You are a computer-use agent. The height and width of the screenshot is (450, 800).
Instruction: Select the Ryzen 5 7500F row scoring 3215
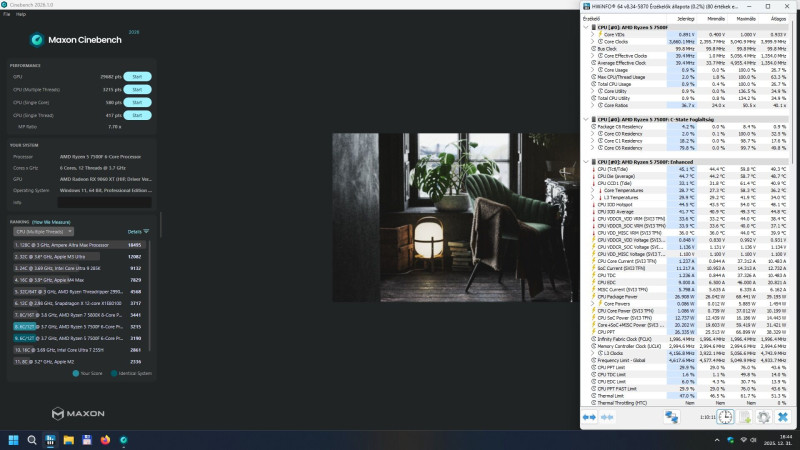tap(78, 327)
